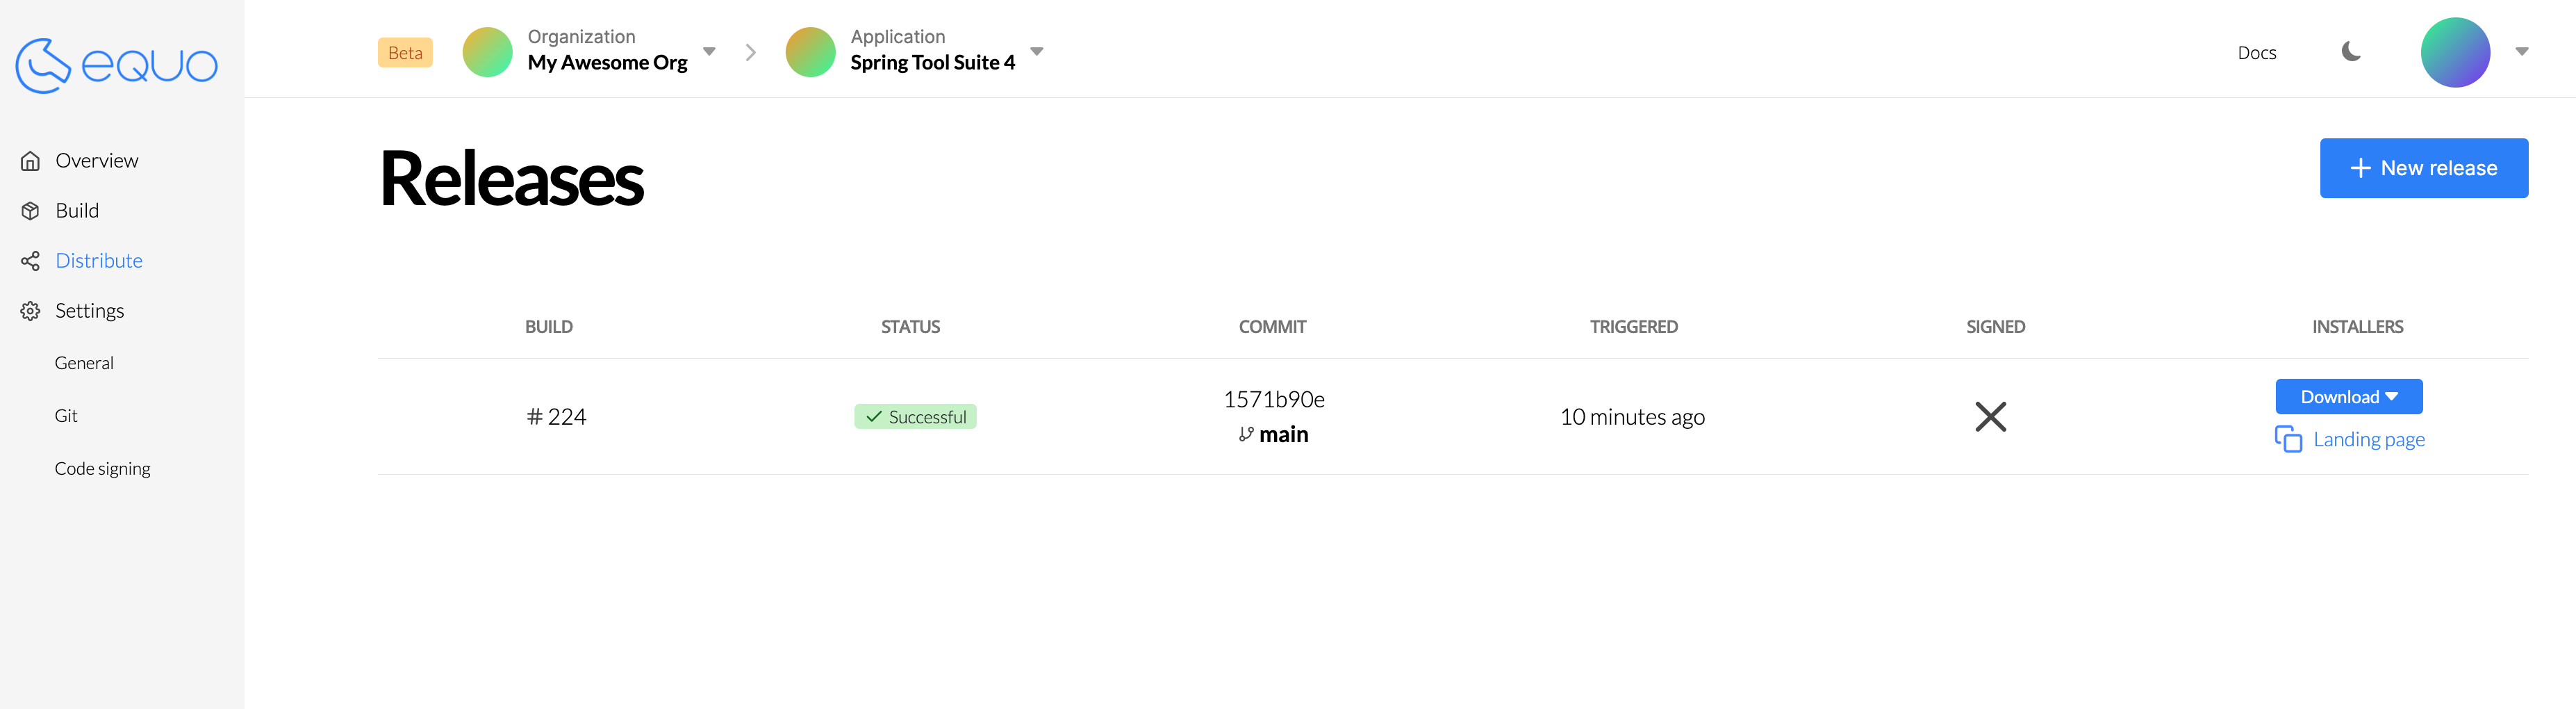The height and width of the screenshot is (709, 2576).
Task: Go to Code signing settings
Action: [102, 469]
